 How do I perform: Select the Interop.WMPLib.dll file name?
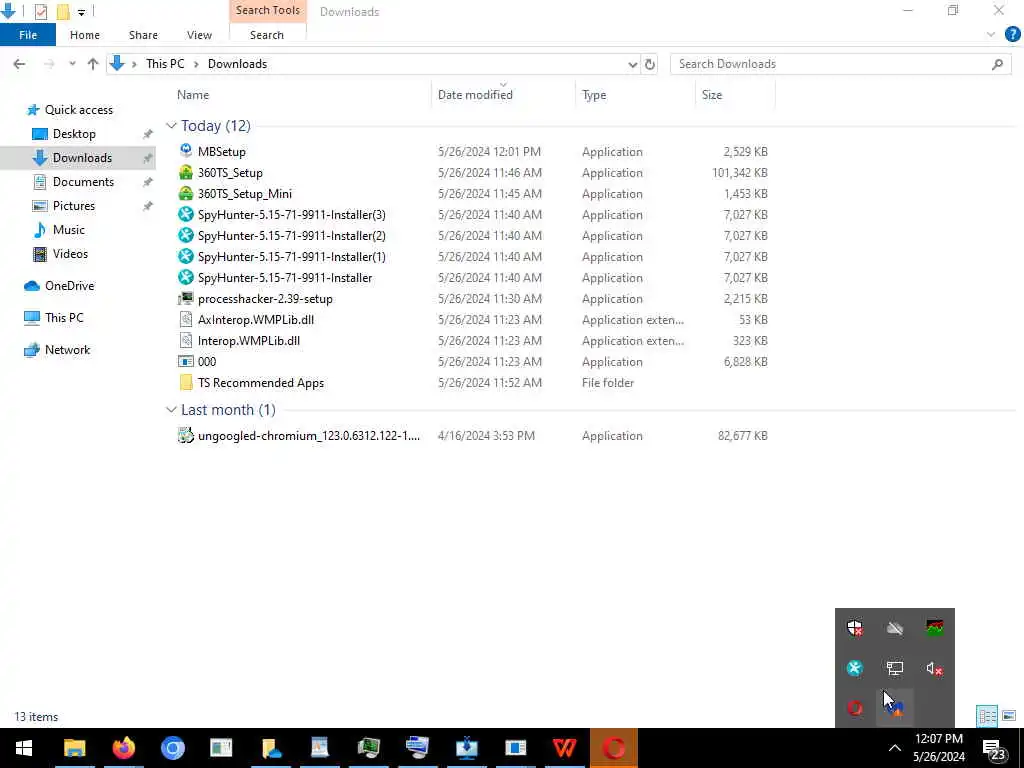pos(249,341)
